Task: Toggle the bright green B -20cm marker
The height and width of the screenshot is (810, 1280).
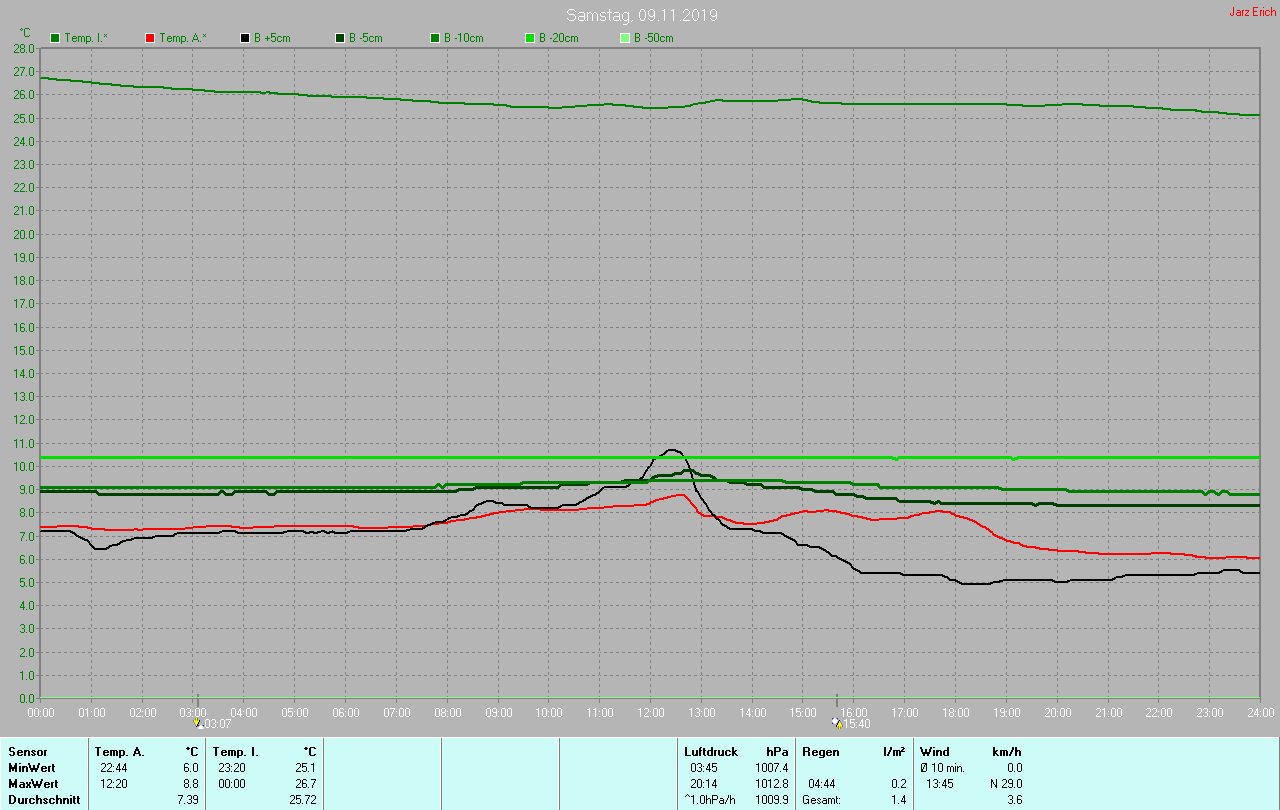Action: tap(530, 38)
